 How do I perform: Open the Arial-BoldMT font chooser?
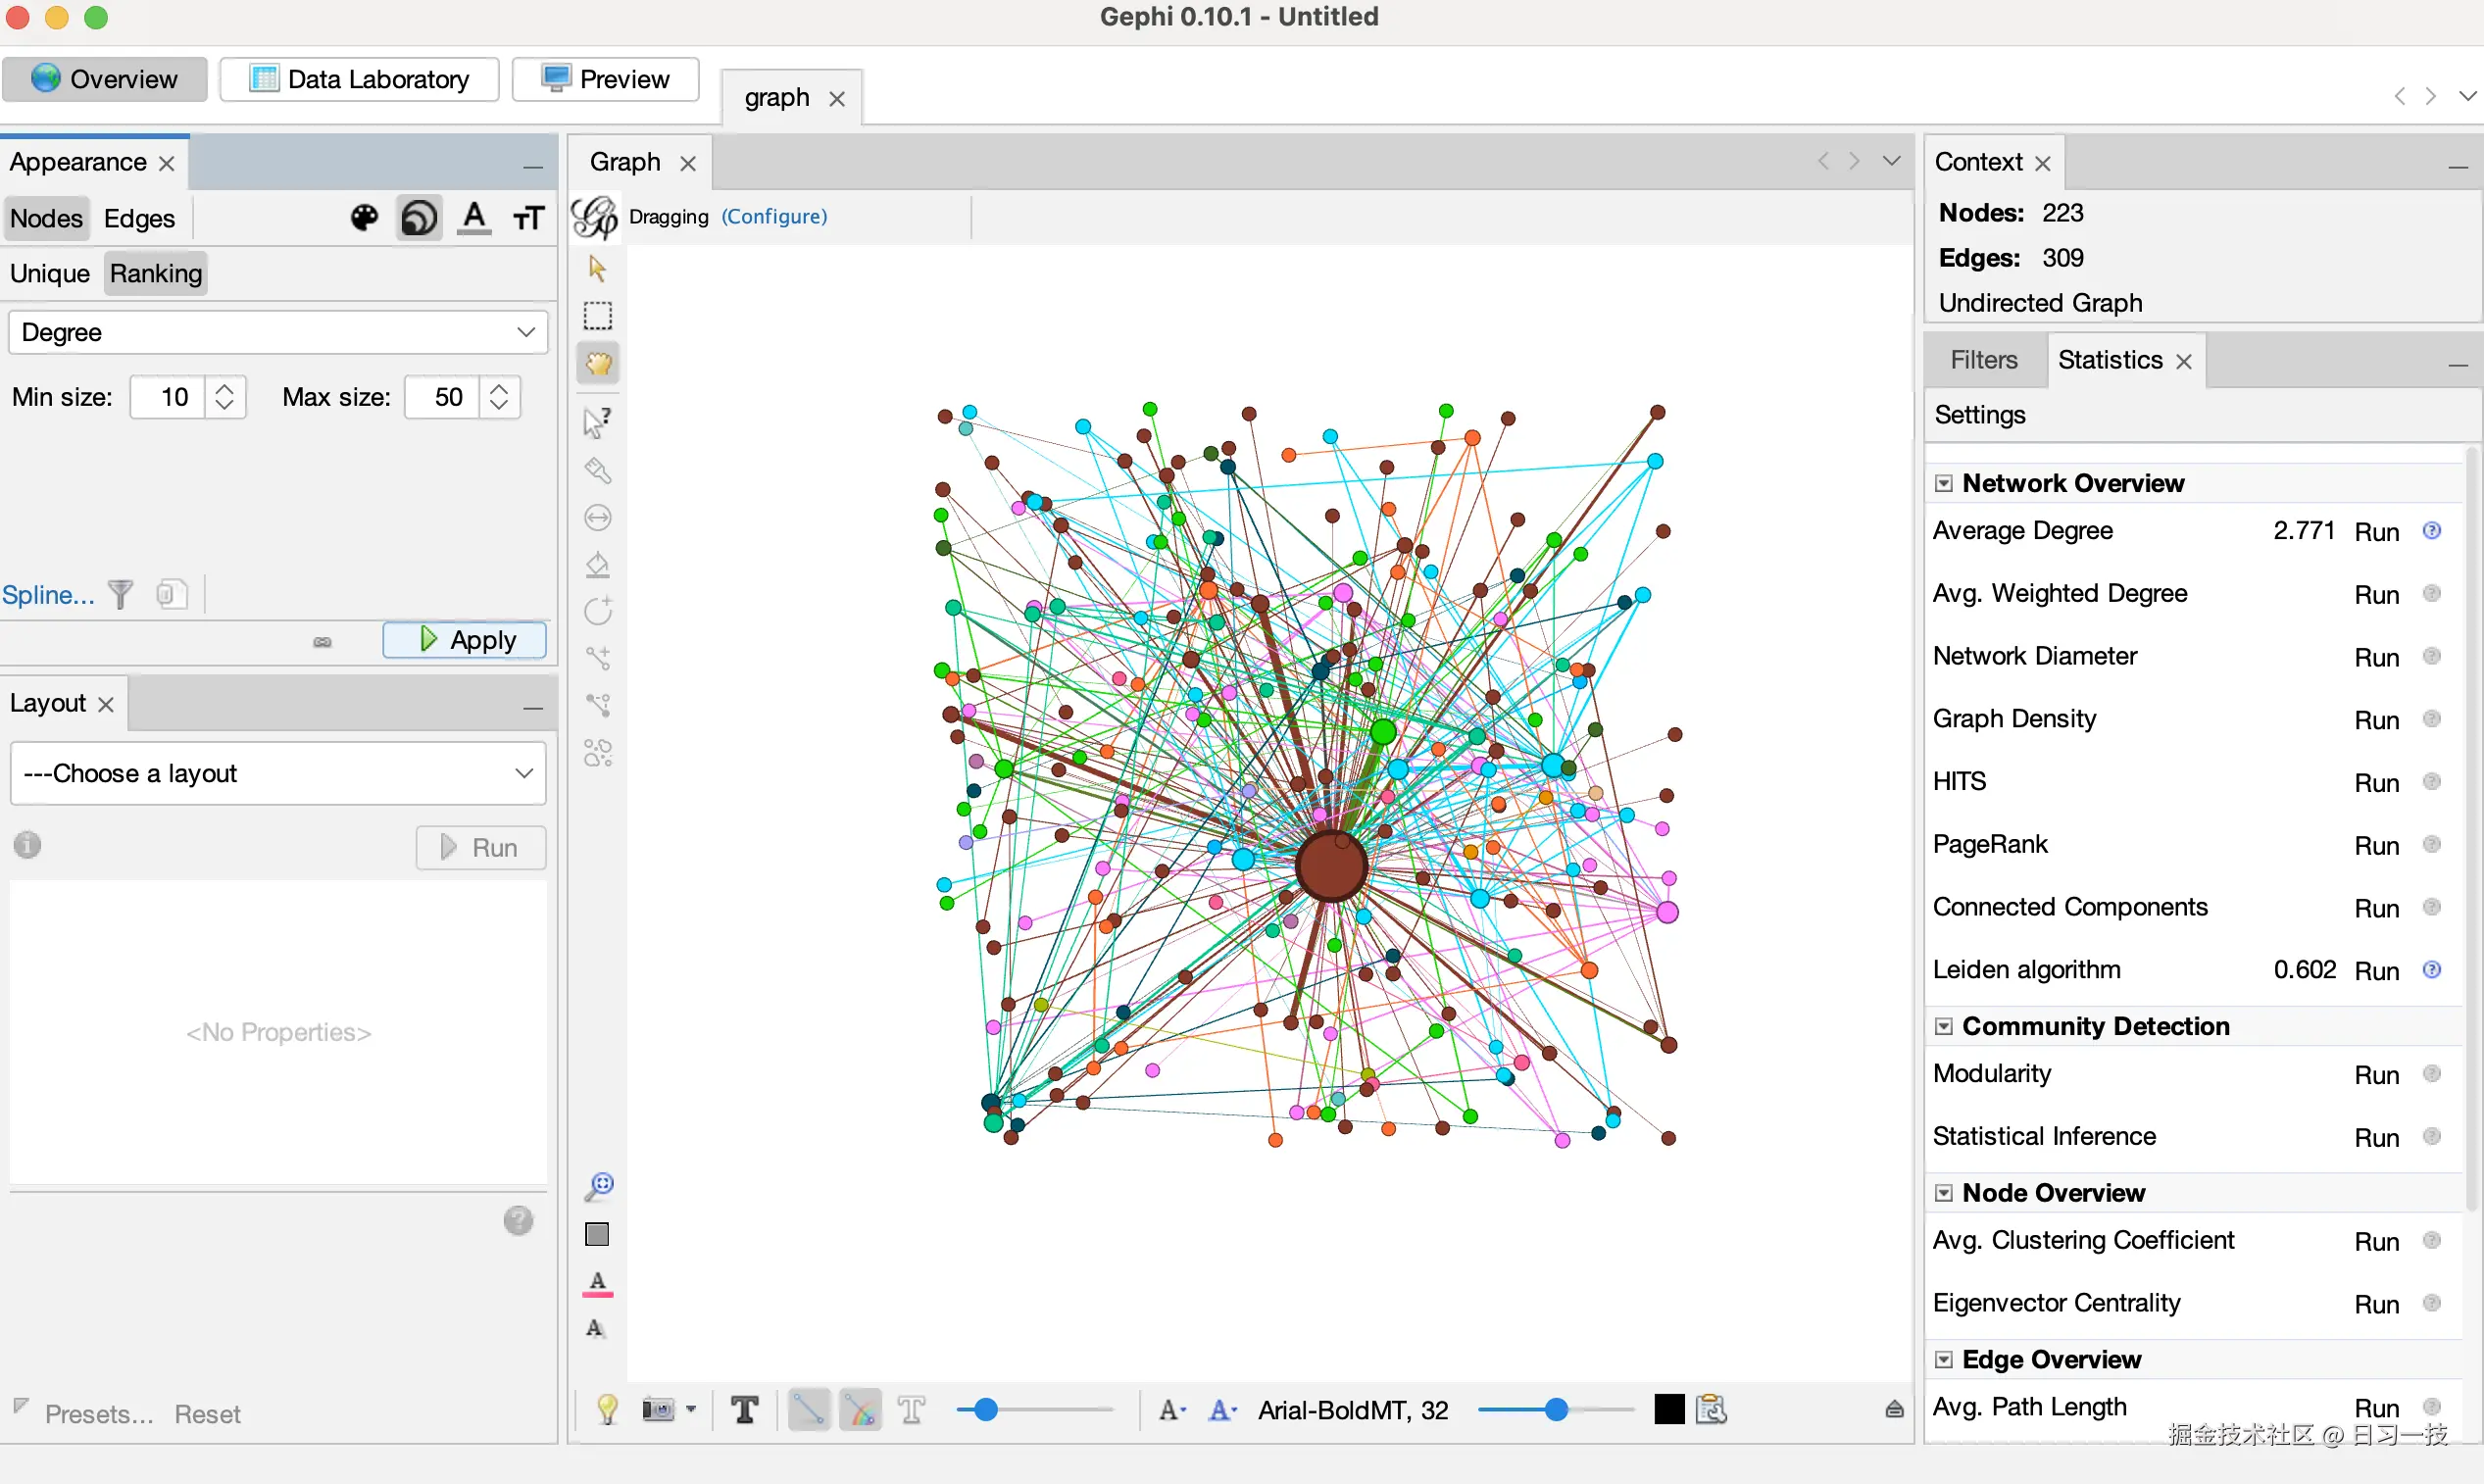pos(1353,1411)
